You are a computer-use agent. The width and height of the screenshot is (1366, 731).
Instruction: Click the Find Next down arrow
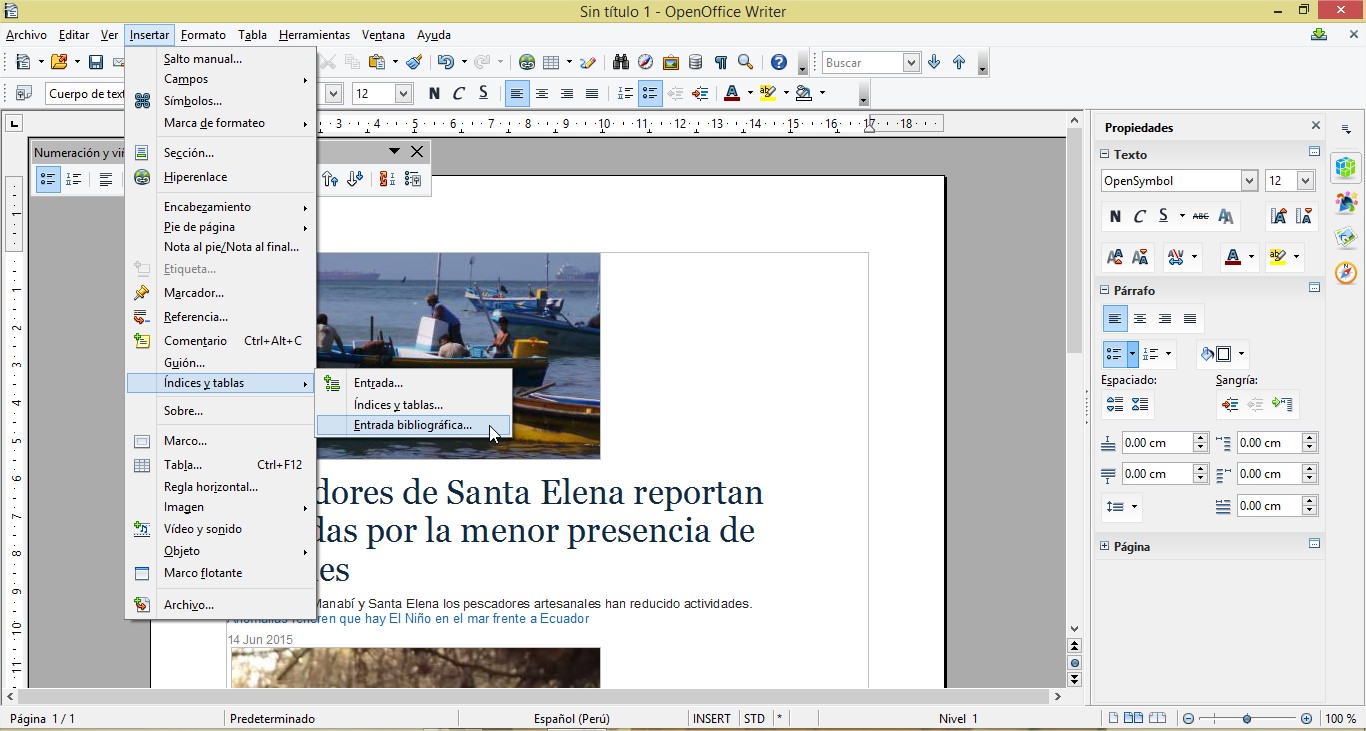(934, 62)
